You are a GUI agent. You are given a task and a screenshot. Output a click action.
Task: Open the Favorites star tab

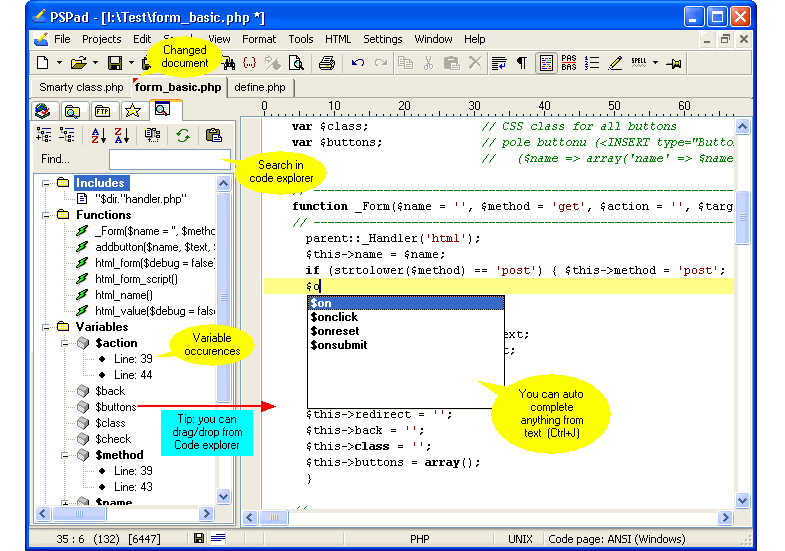click(133, 111)
